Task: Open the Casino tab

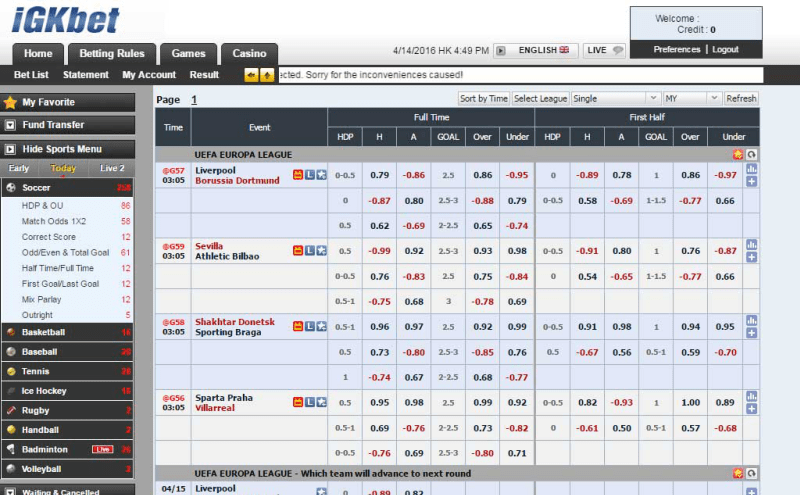Action: [x=249, y=54]
